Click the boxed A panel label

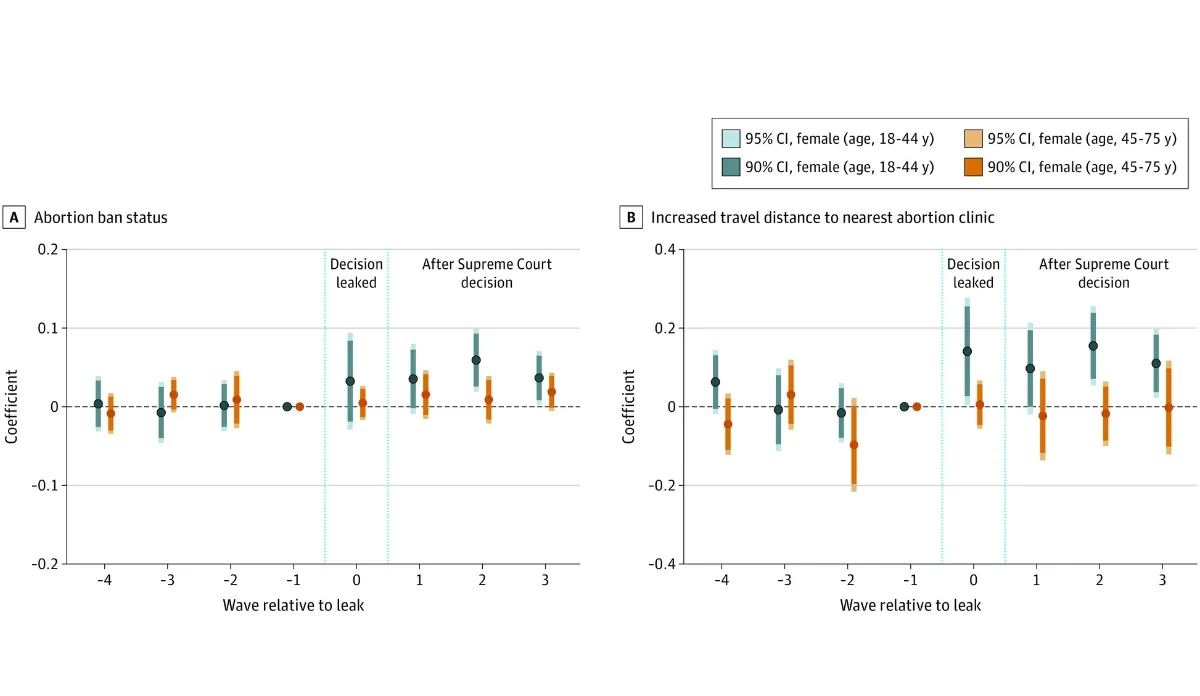pyautogui.click(x=14, y=217)
